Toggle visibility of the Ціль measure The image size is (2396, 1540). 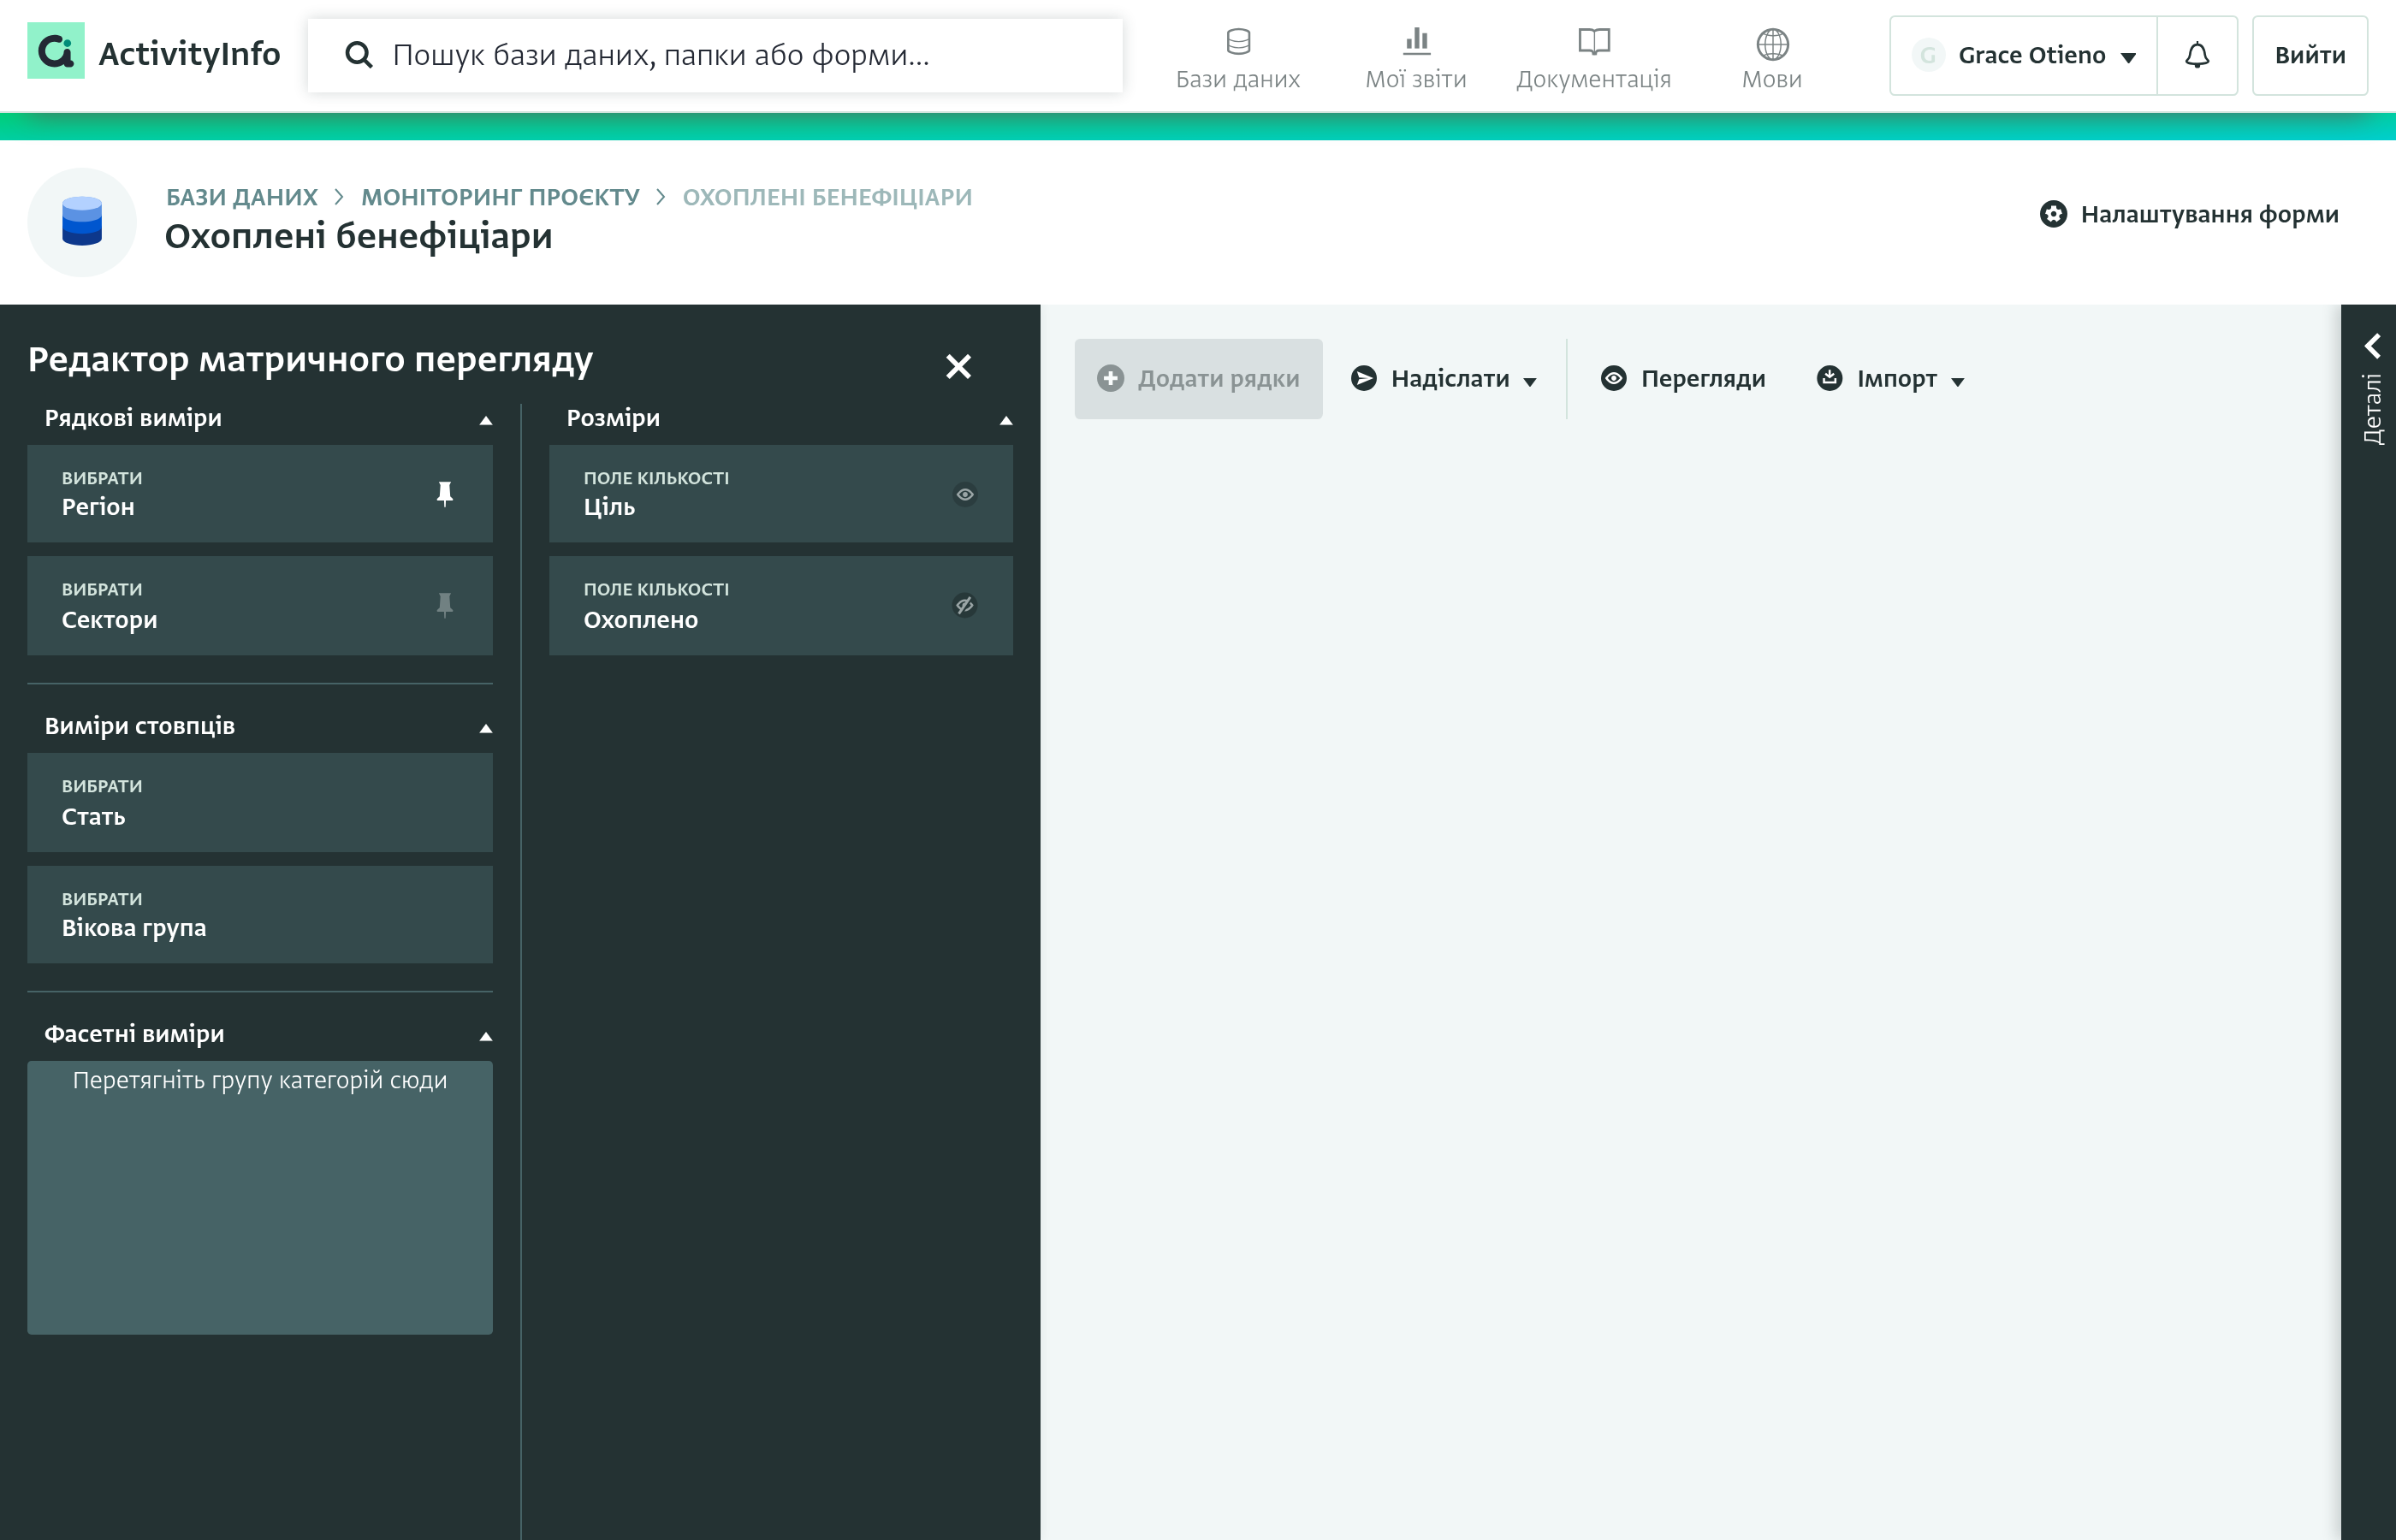pos(964,494)
